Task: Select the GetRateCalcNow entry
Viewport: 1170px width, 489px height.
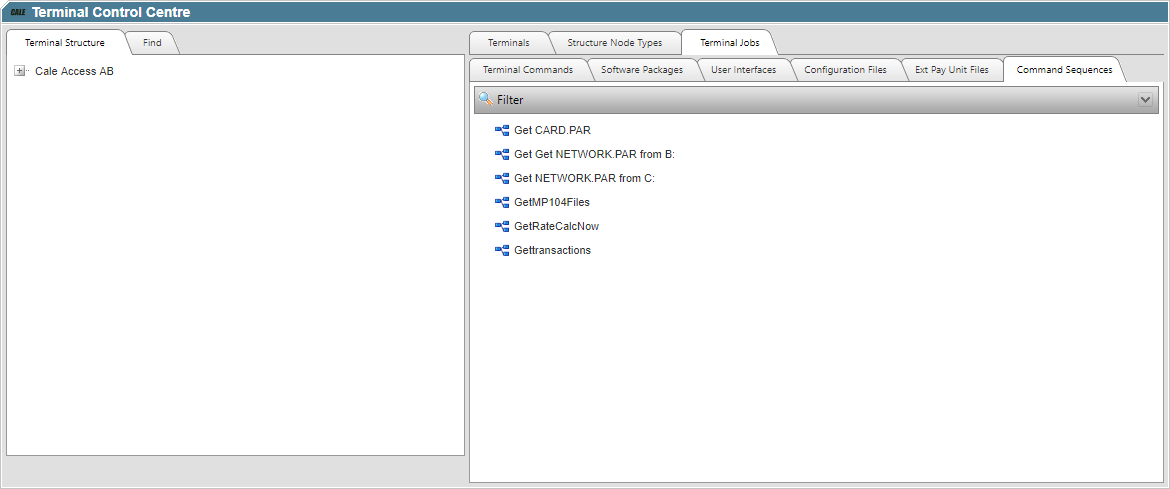Action: coord(557,226)
